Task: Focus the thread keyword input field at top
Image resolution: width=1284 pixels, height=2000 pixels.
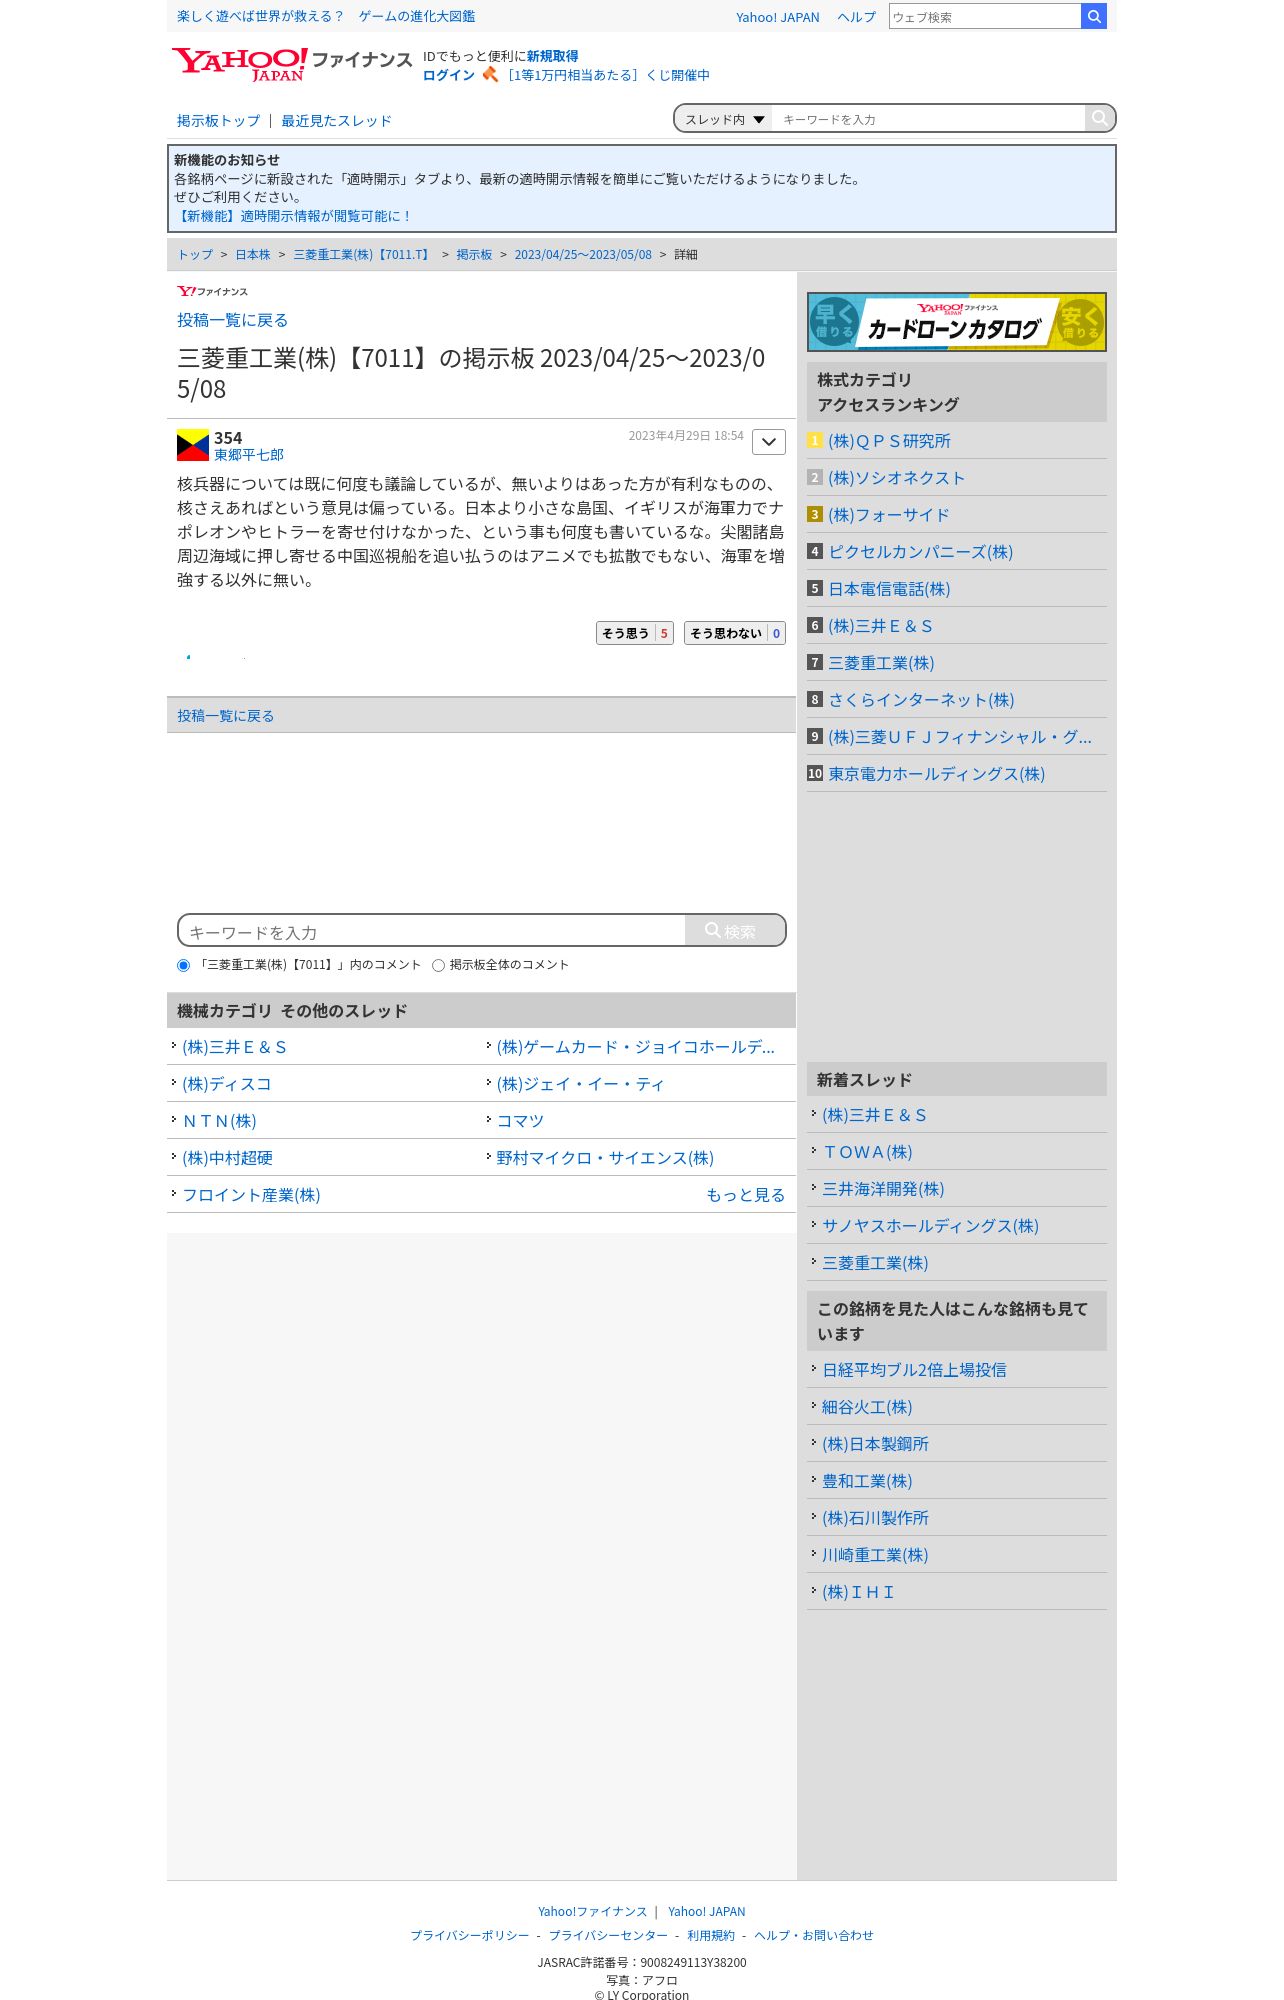Action: pyautogui.click(x=928, y=119)
